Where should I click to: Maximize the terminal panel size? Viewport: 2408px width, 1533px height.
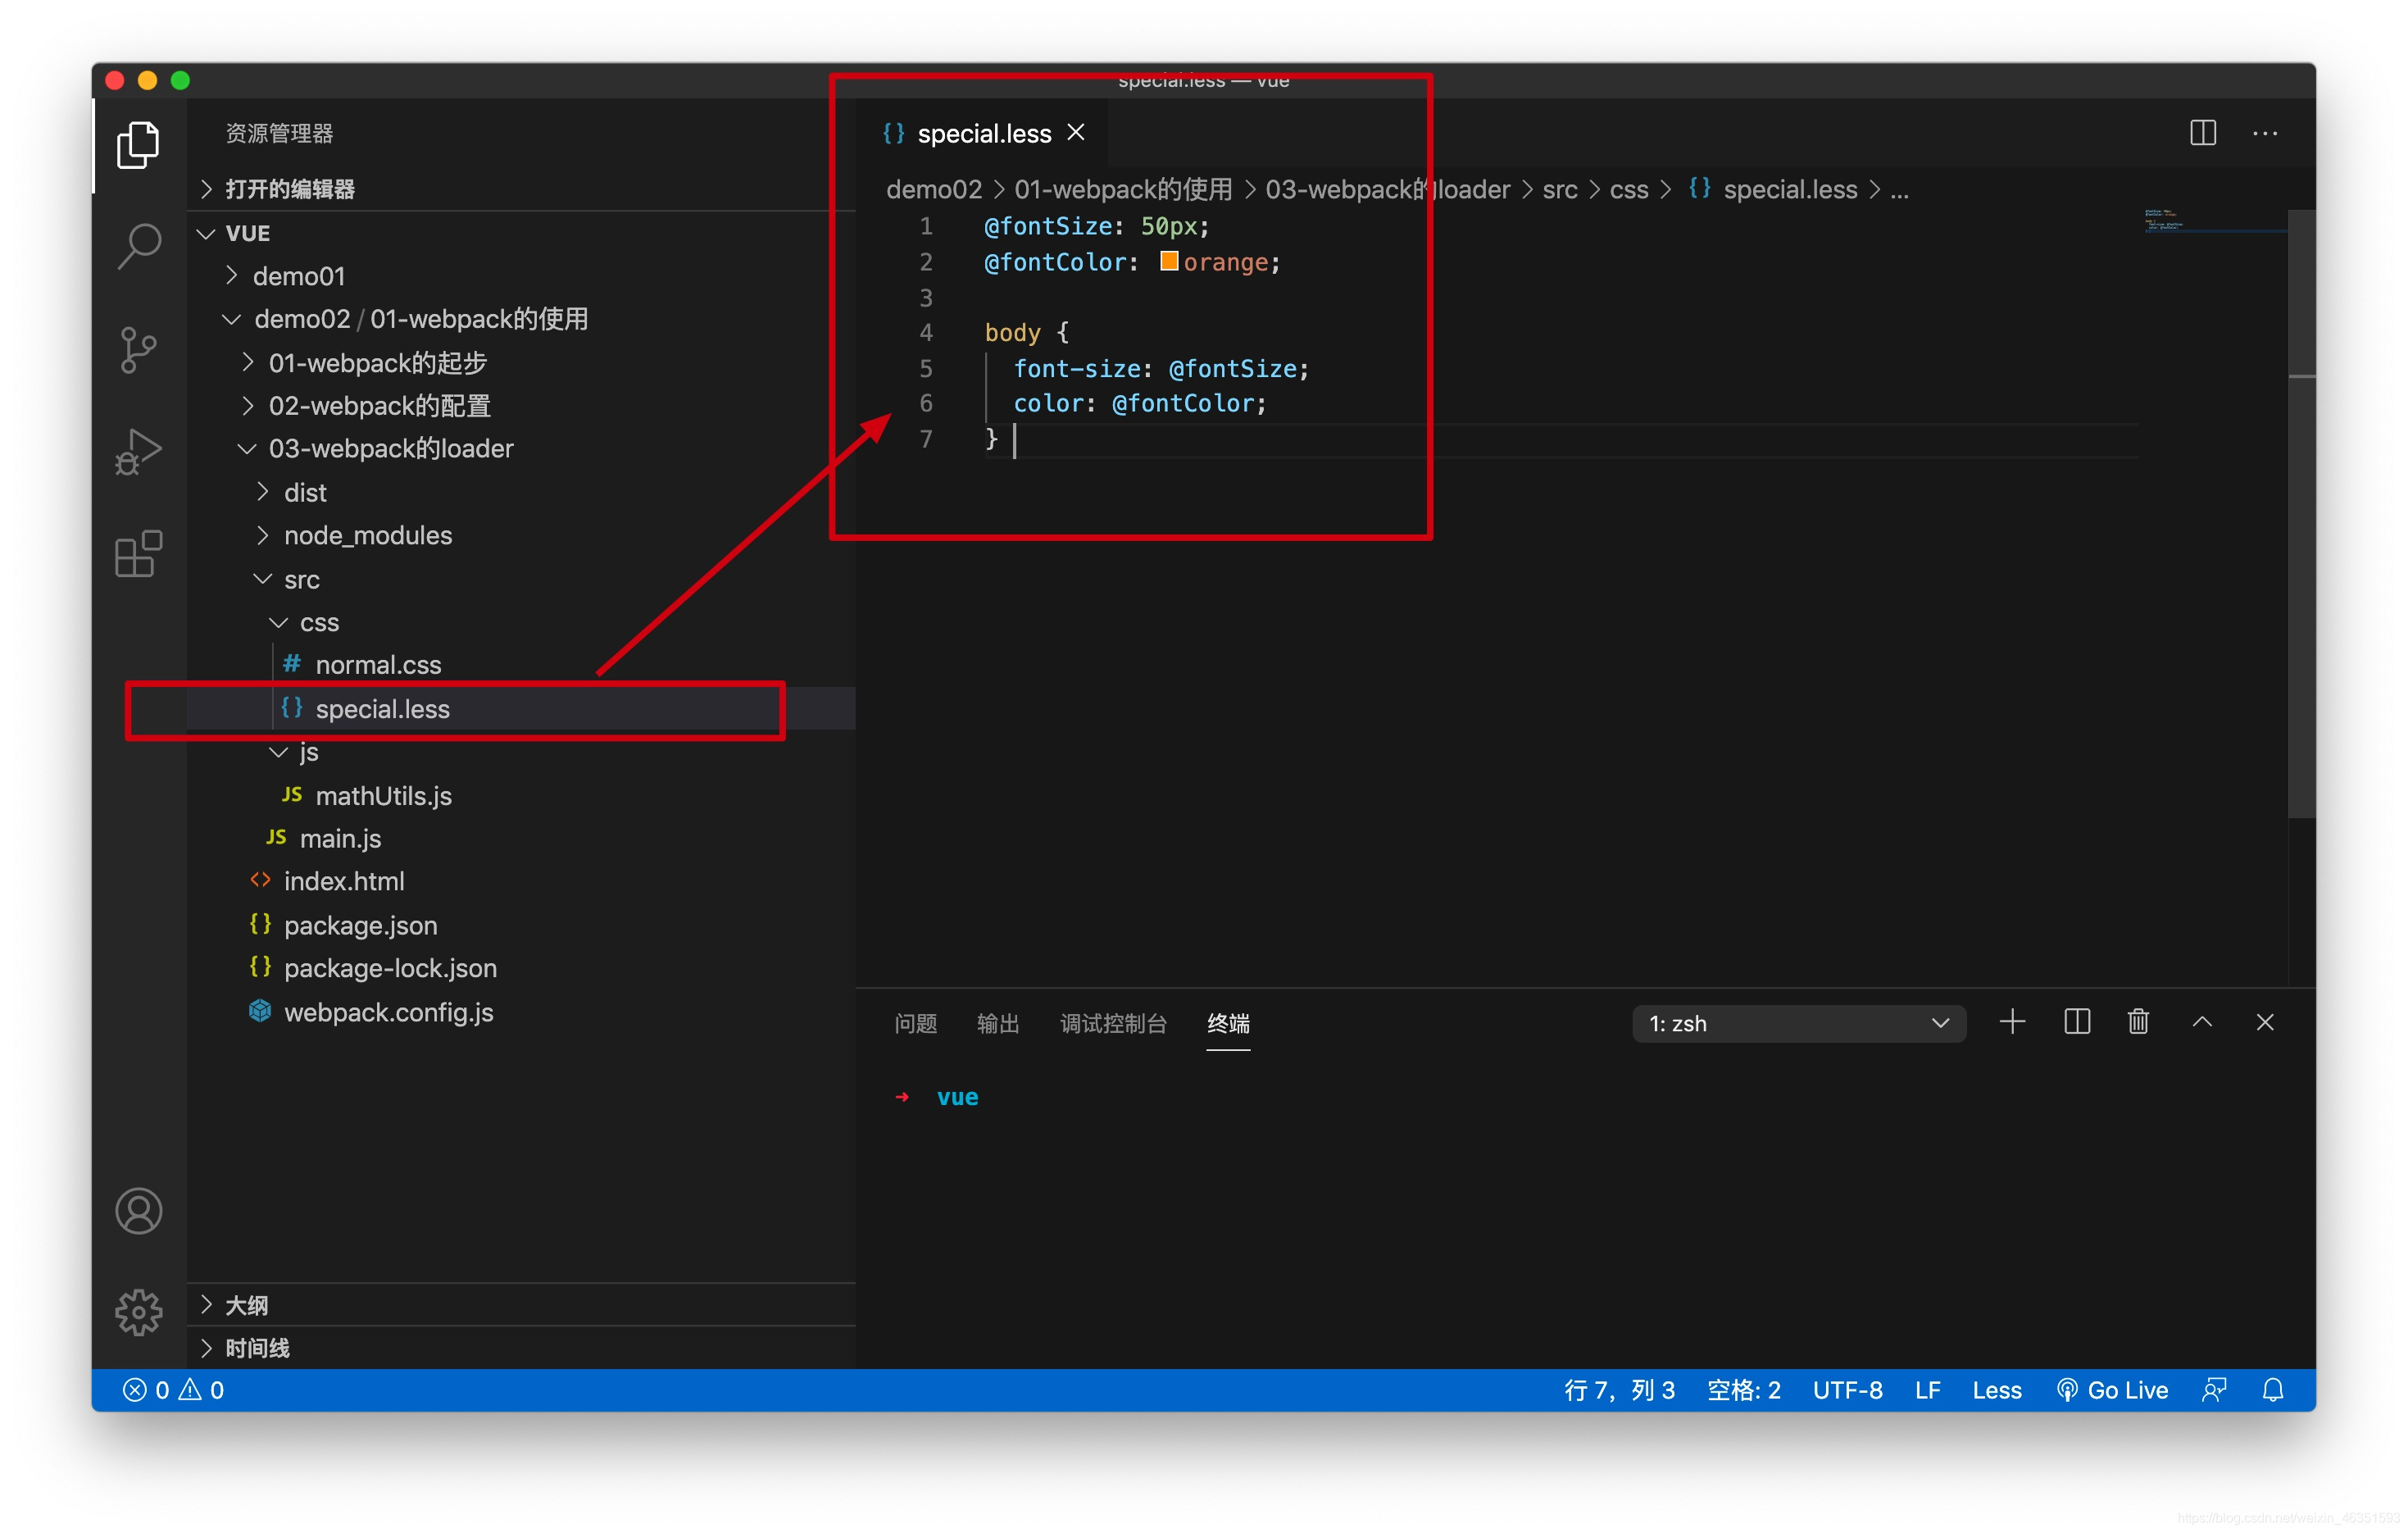coord(2202,1022)
